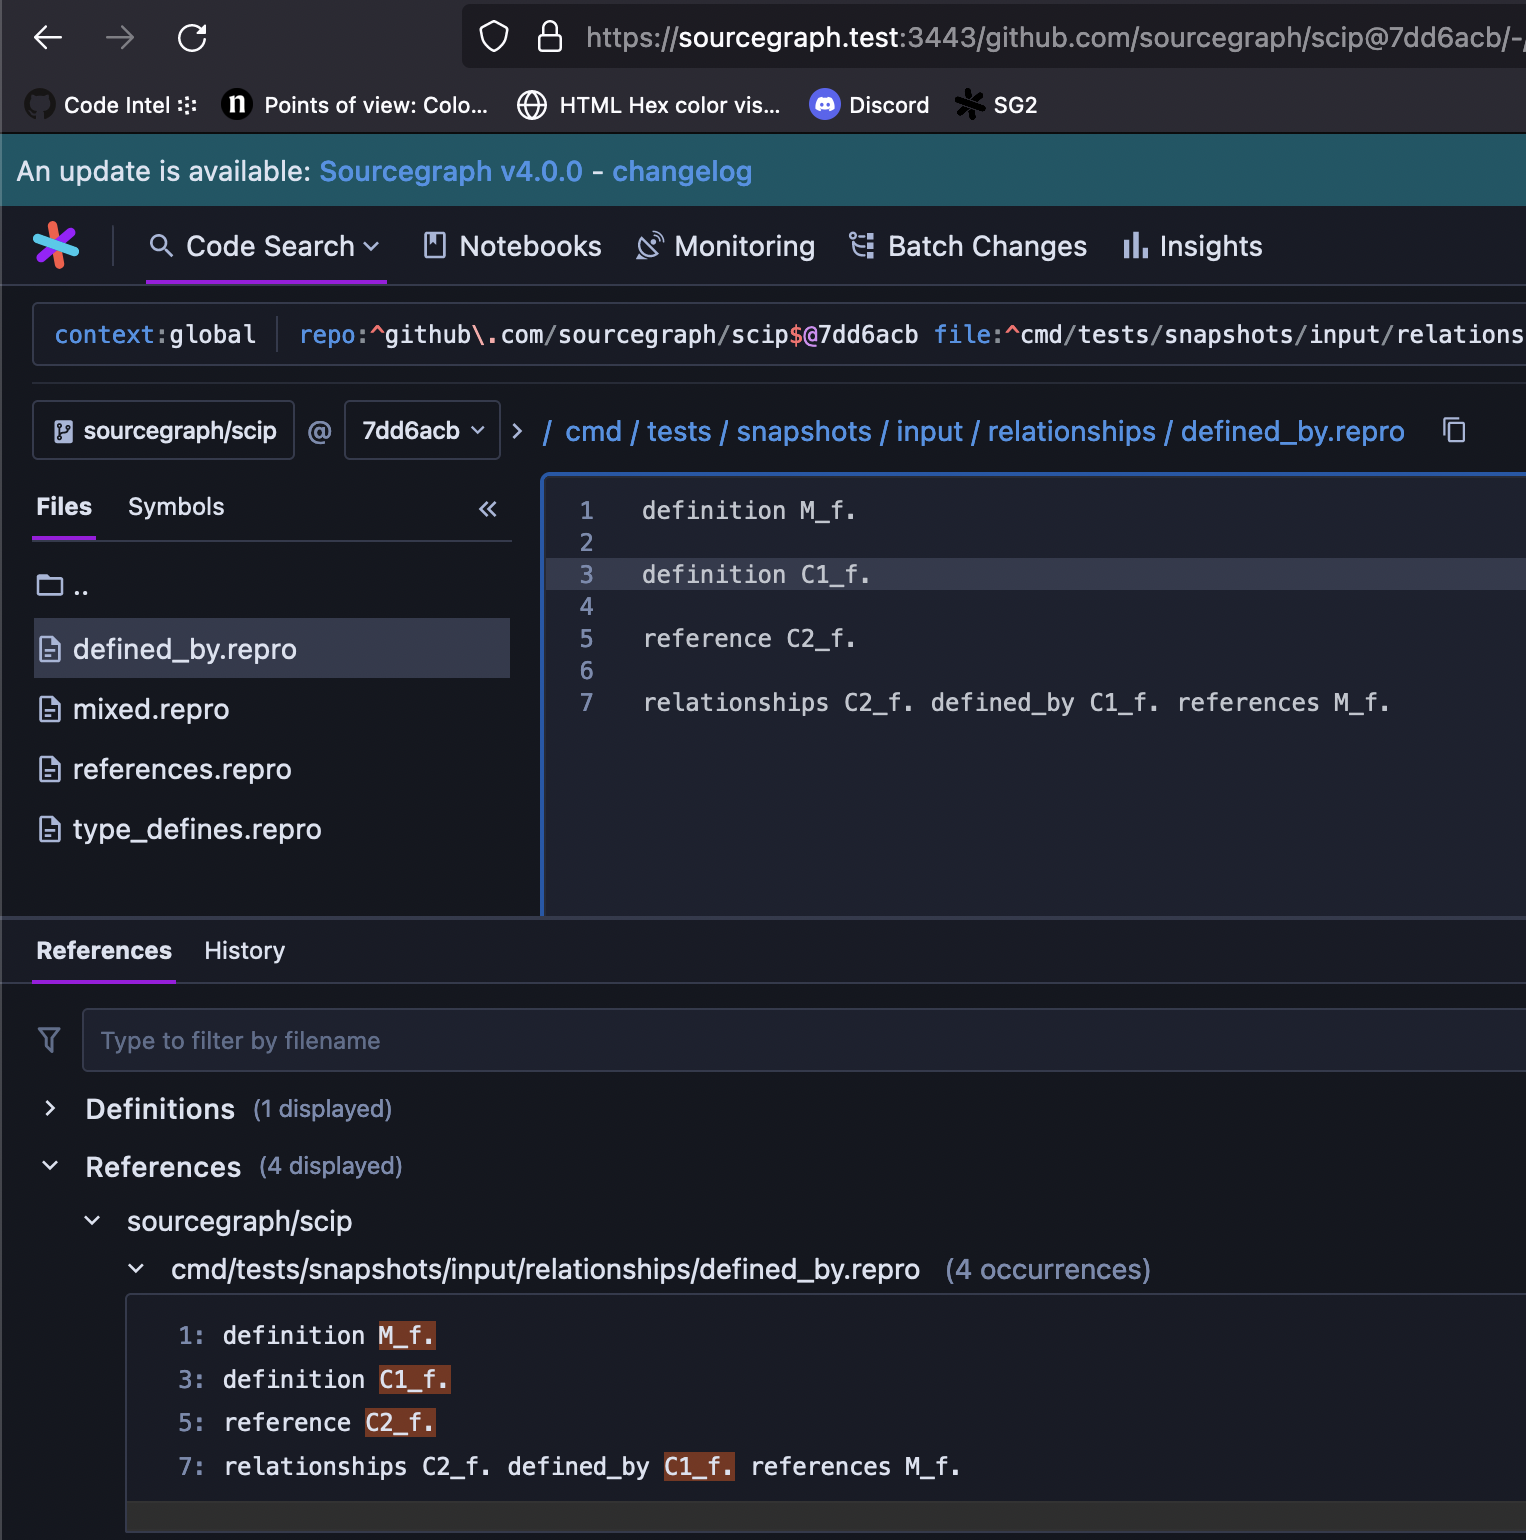Open the 7dd6acb revision dropdown
The width and height of the screenshot is (1526, 1540).
(422, 430)
